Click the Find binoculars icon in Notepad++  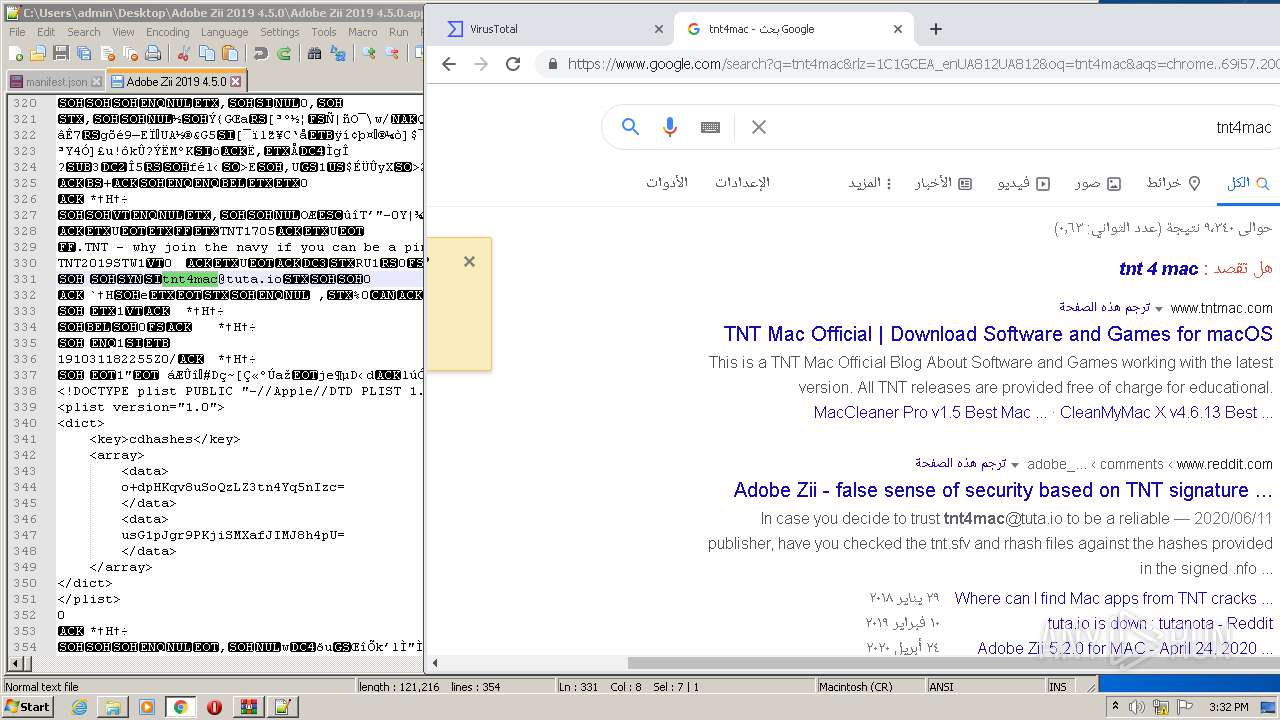point(314,53)
